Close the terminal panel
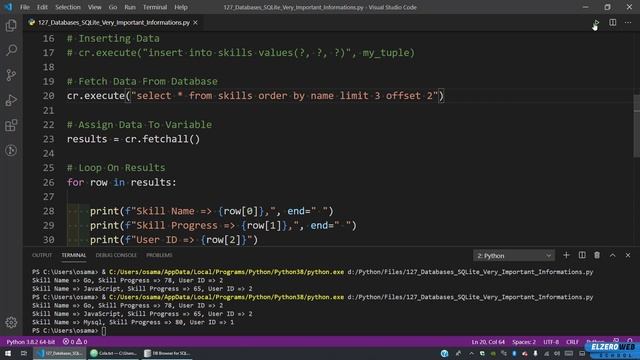 pos(628,255)
